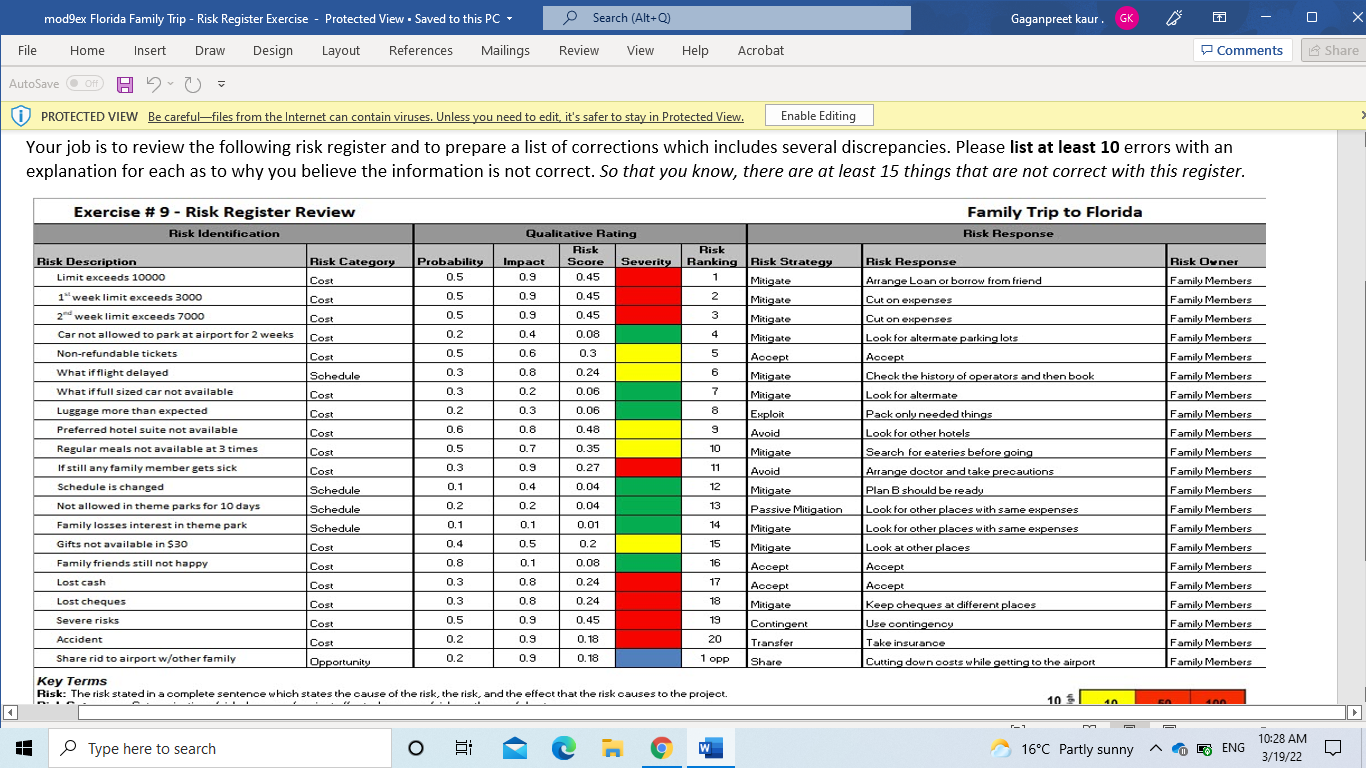Switch to the References tab
The width and height of the screenshot is (1366, 768).
pos(421,50)
